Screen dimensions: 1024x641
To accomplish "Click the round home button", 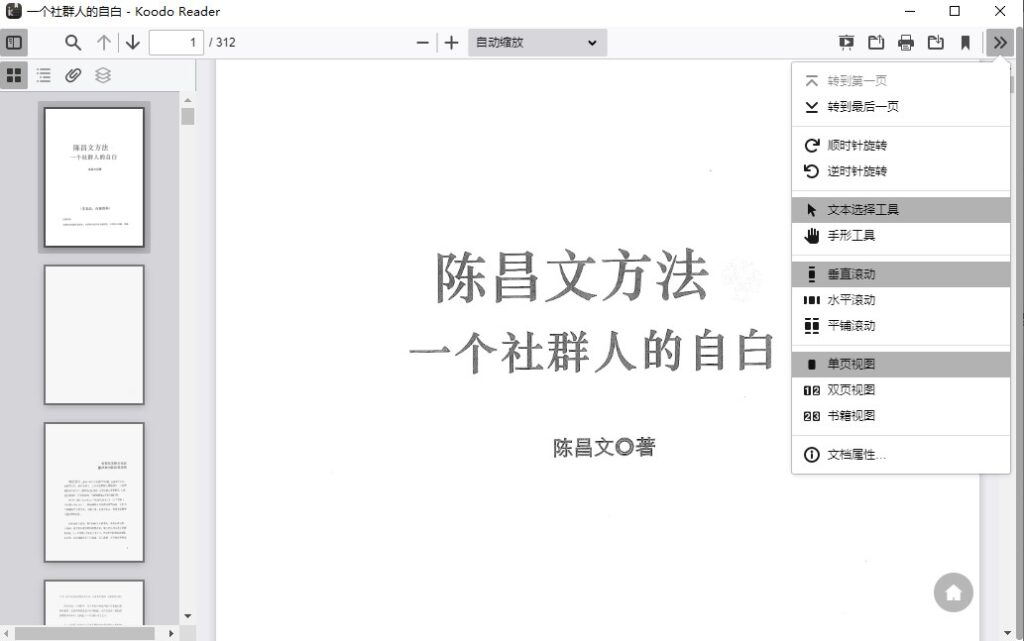I will (953, 593).
